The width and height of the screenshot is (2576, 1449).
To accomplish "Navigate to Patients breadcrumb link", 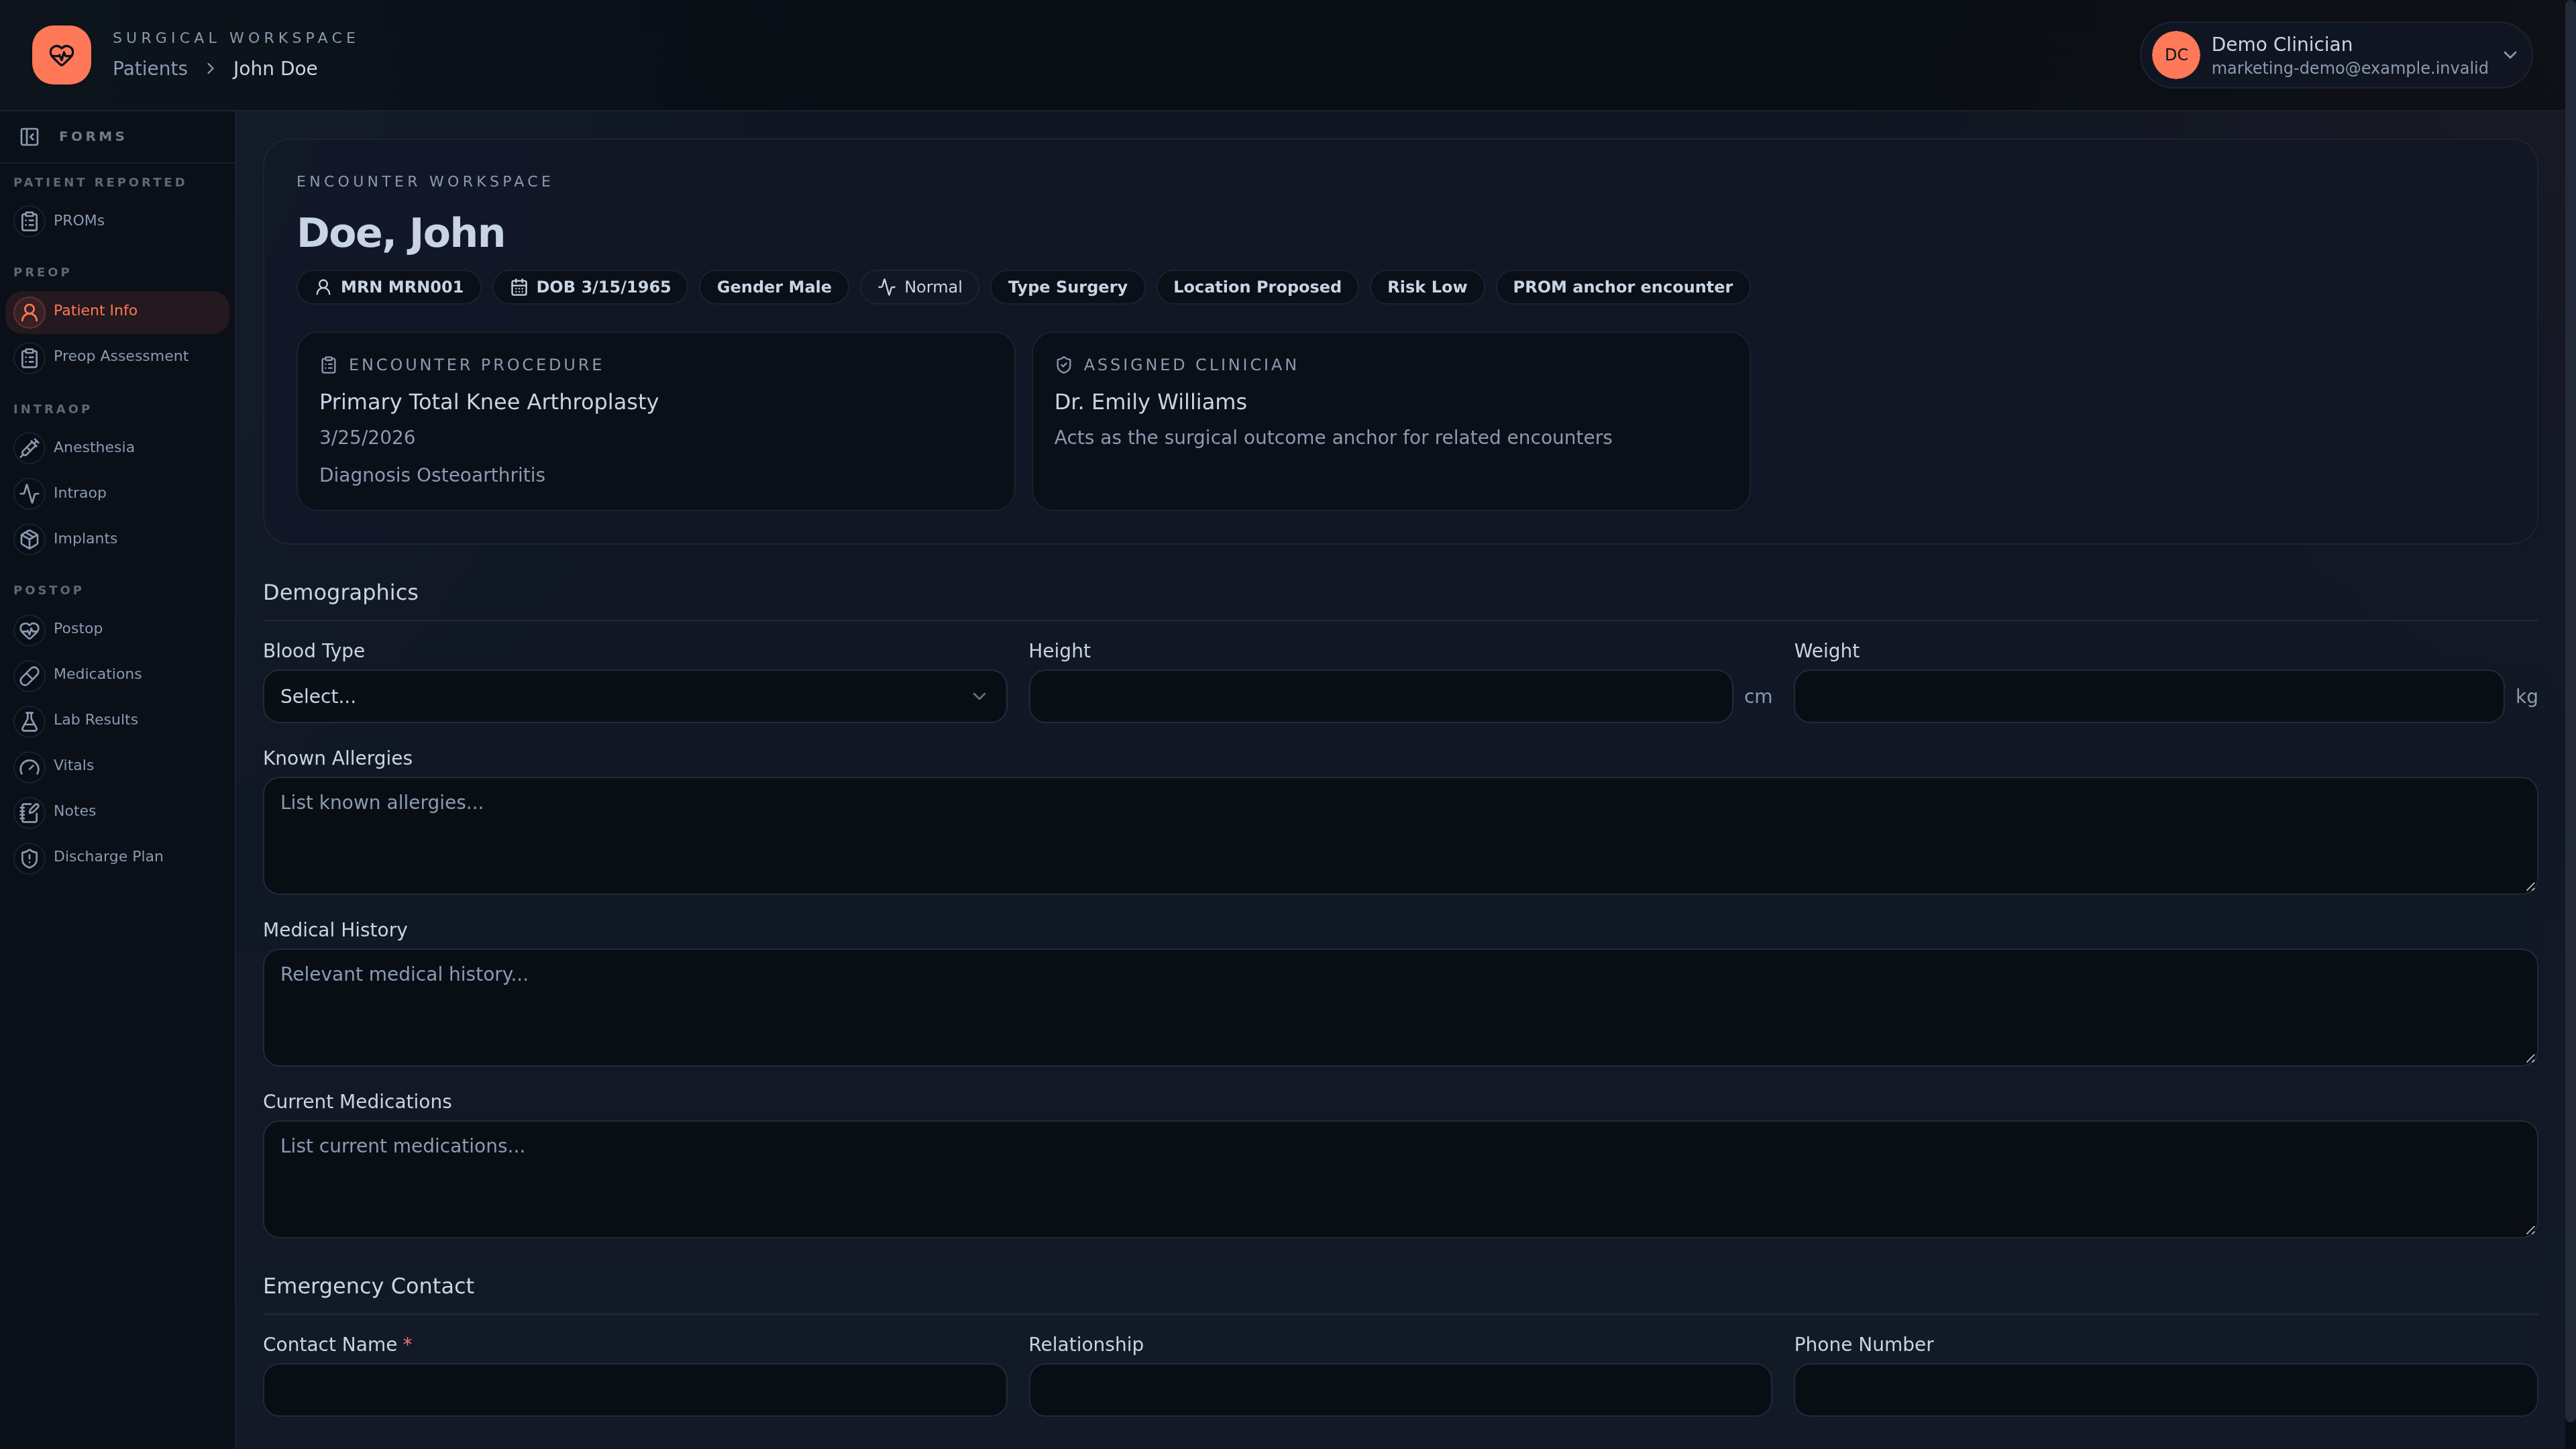I will (150, 69).
